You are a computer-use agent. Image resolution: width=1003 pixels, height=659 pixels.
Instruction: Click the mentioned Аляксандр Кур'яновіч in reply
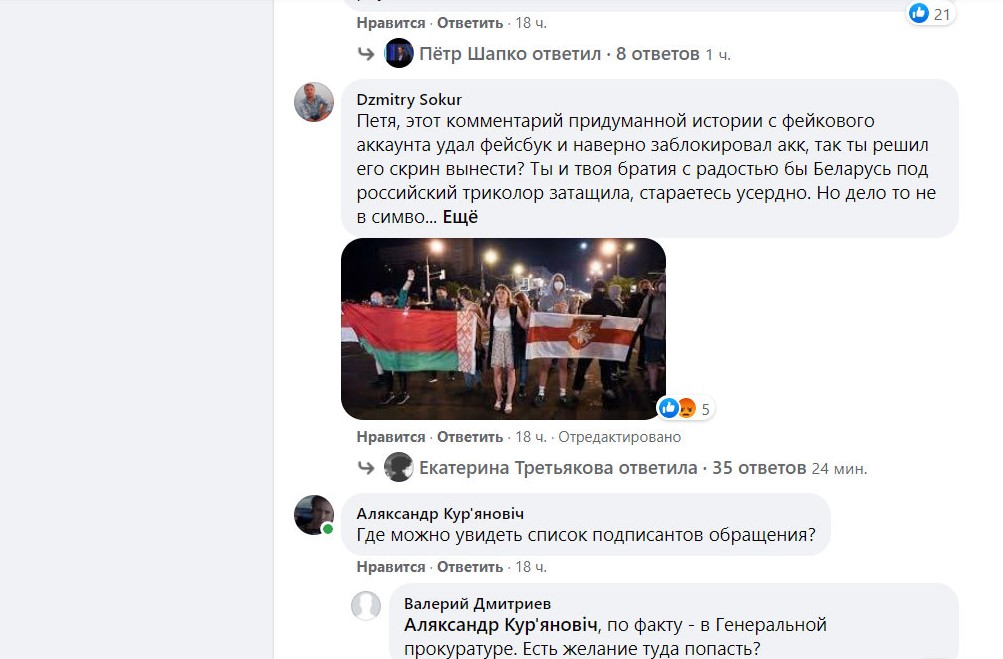(x=502, y=624)
